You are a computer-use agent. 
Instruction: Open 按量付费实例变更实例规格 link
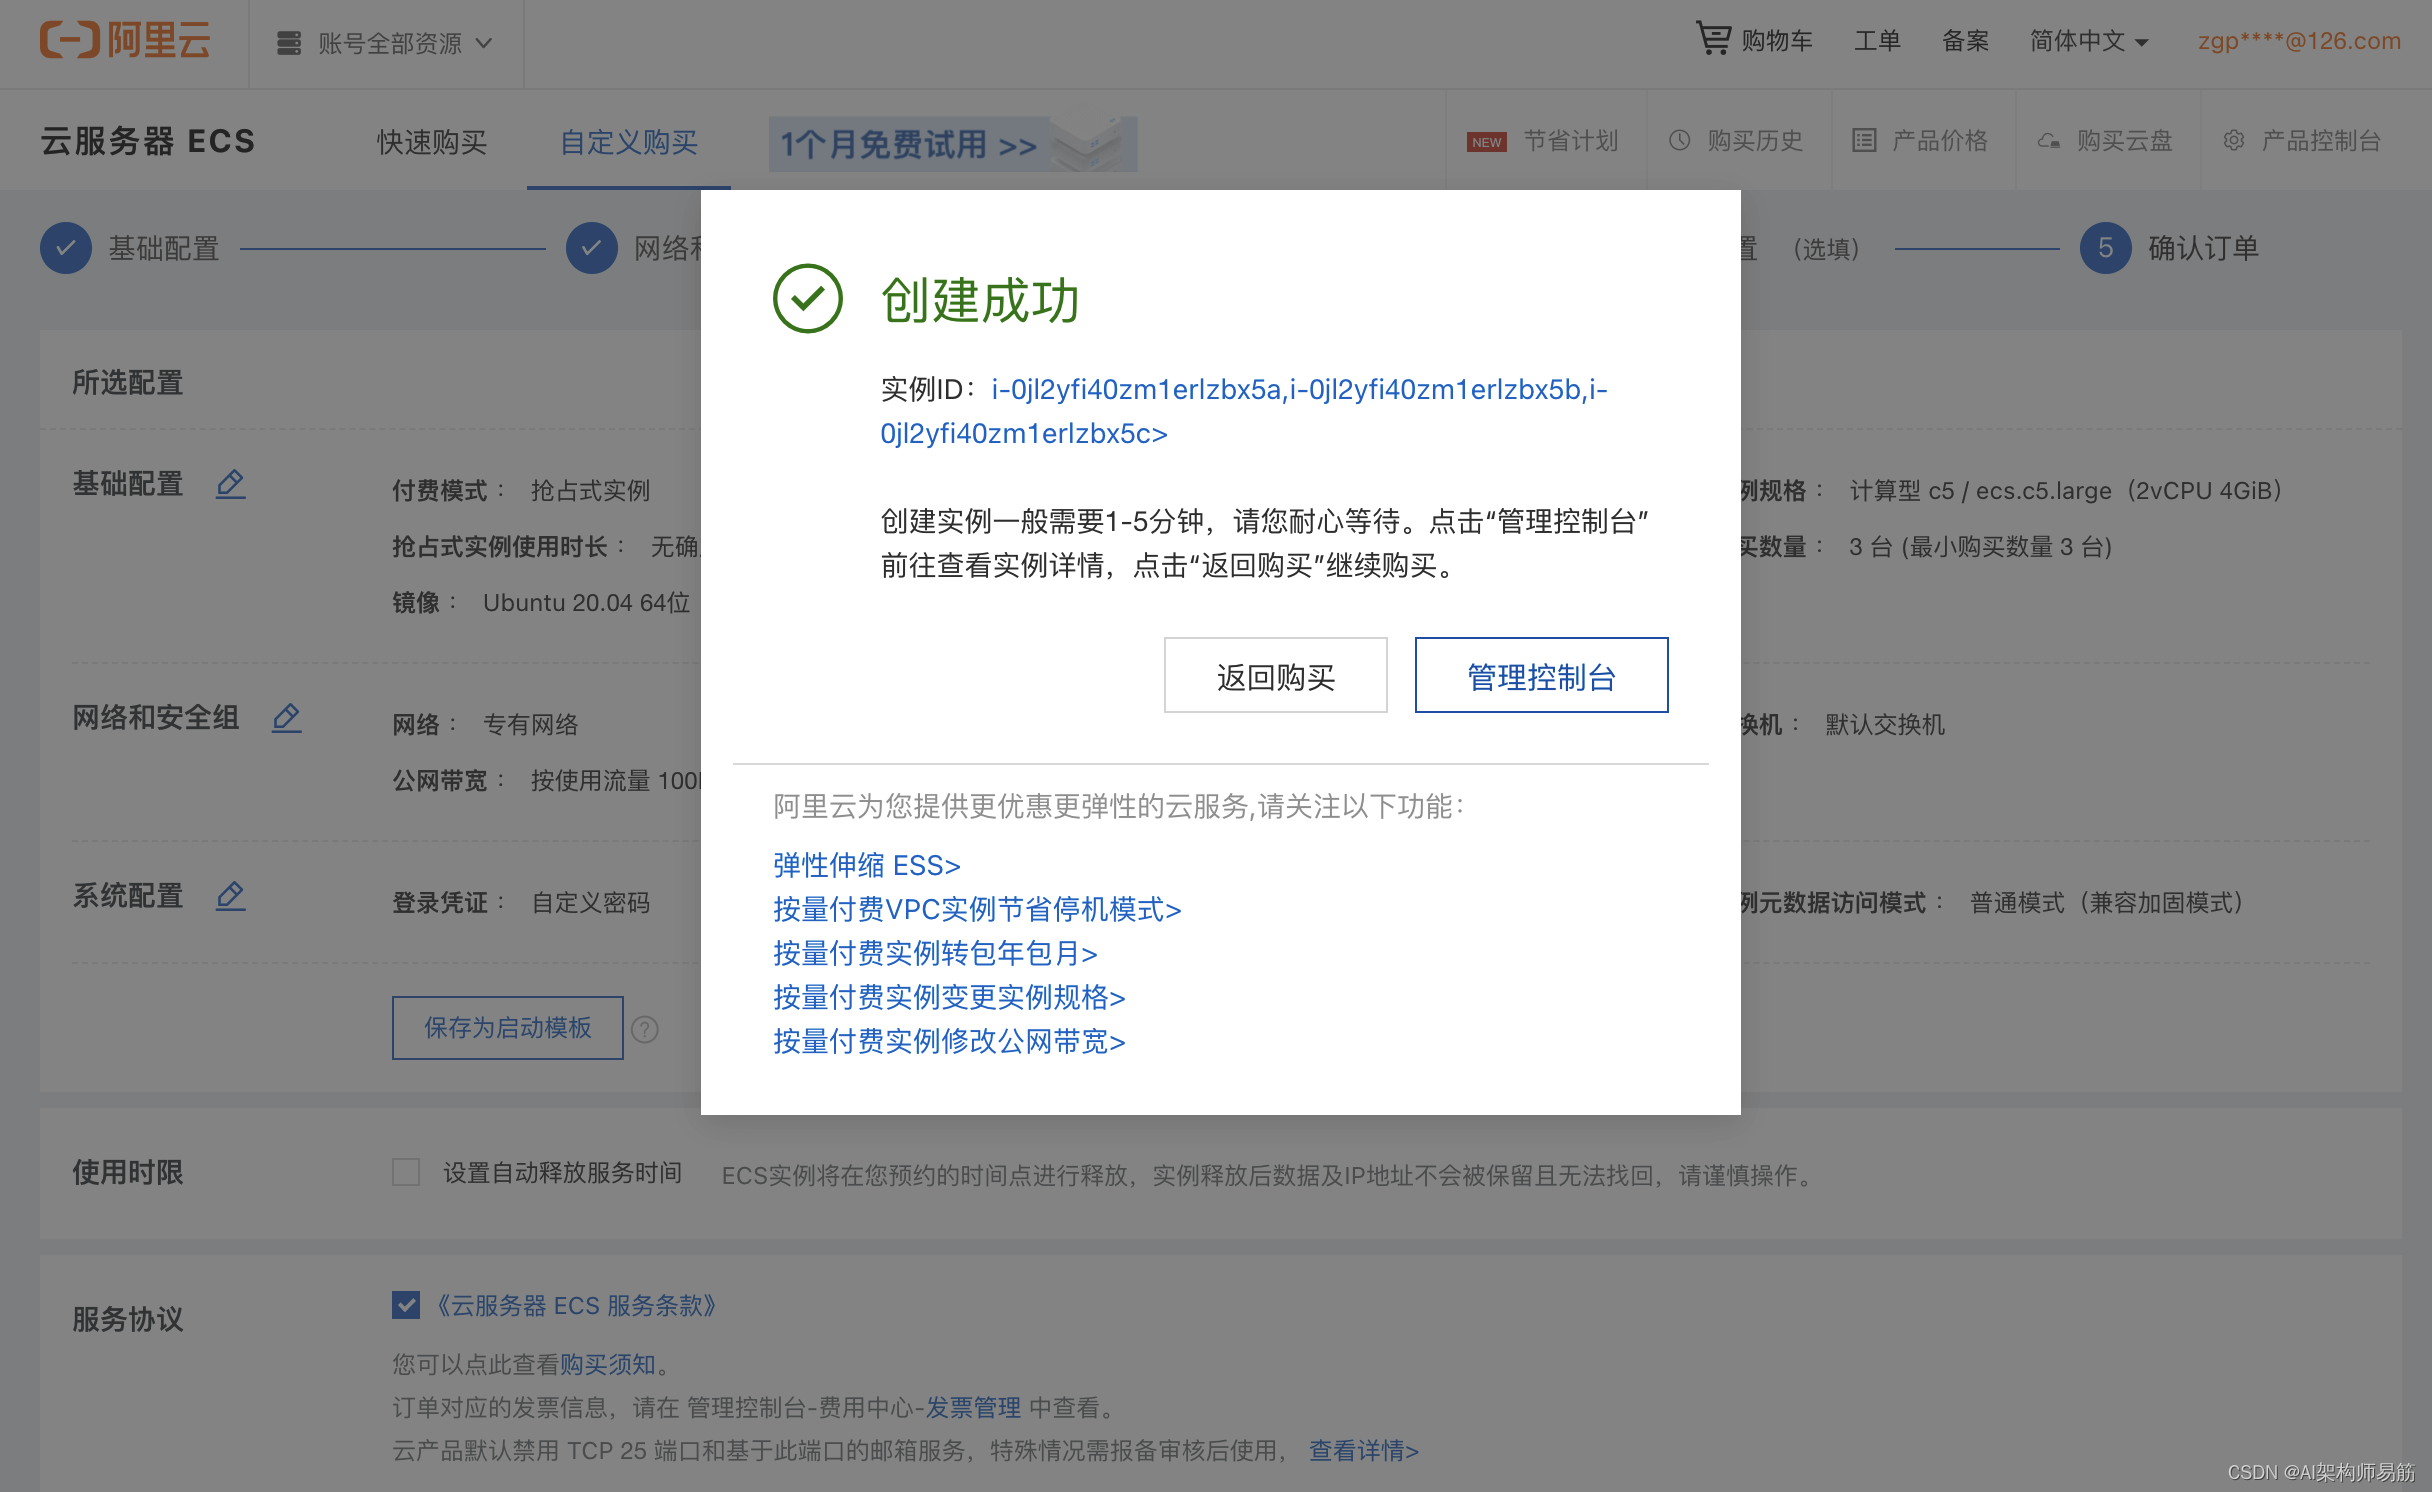click(949, 997)
